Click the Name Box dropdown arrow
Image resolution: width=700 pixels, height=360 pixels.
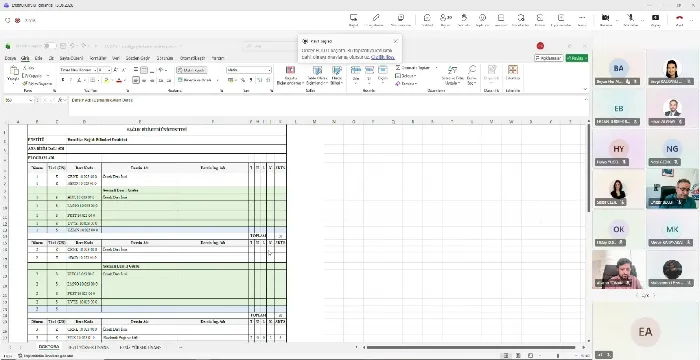[x=31, y=100]
